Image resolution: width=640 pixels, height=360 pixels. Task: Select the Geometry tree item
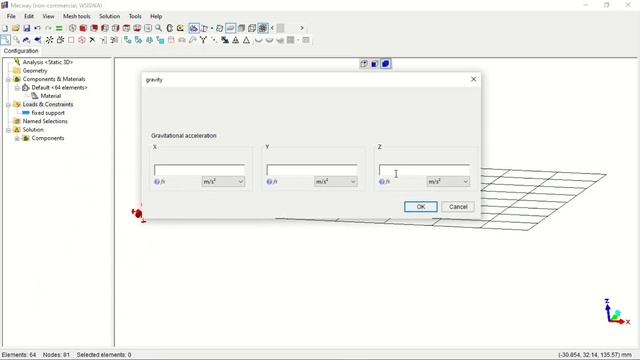[35, 71]
